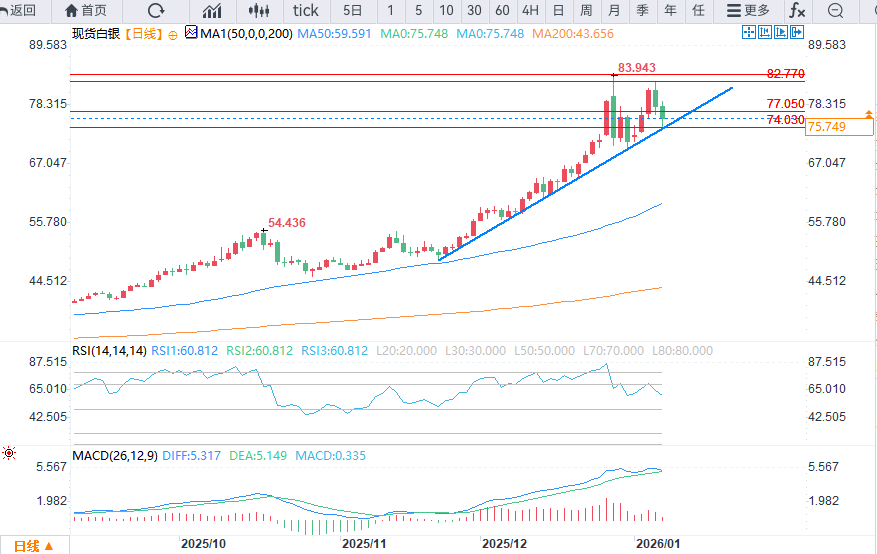Click the MACD:0.335 value
Screen dimensions: 877x554
coord(331,456)
